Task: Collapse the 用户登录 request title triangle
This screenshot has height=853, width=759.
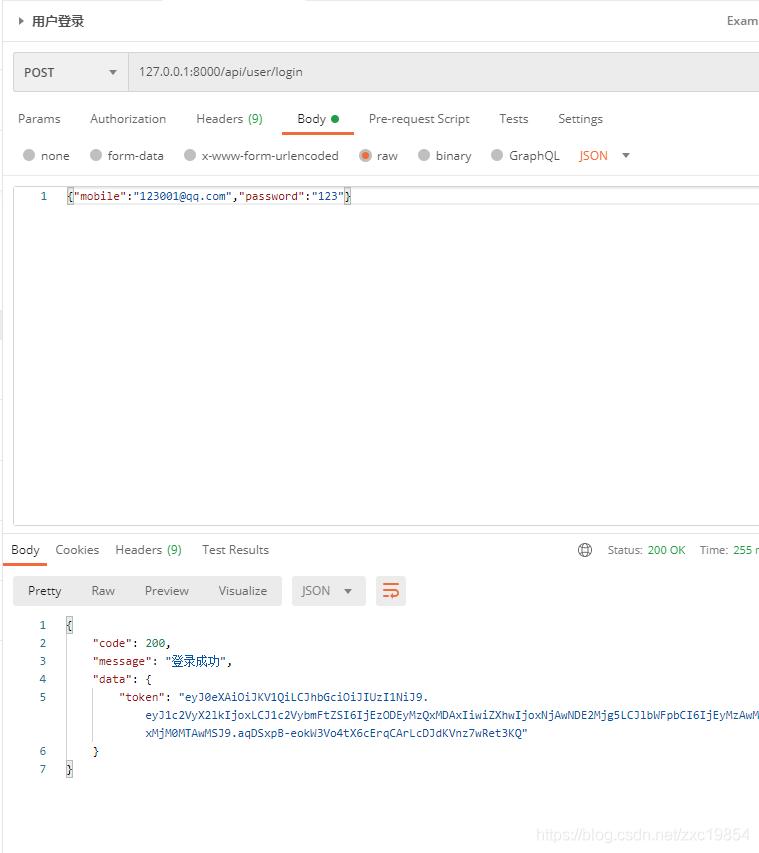Action: [x=21, y=21]
